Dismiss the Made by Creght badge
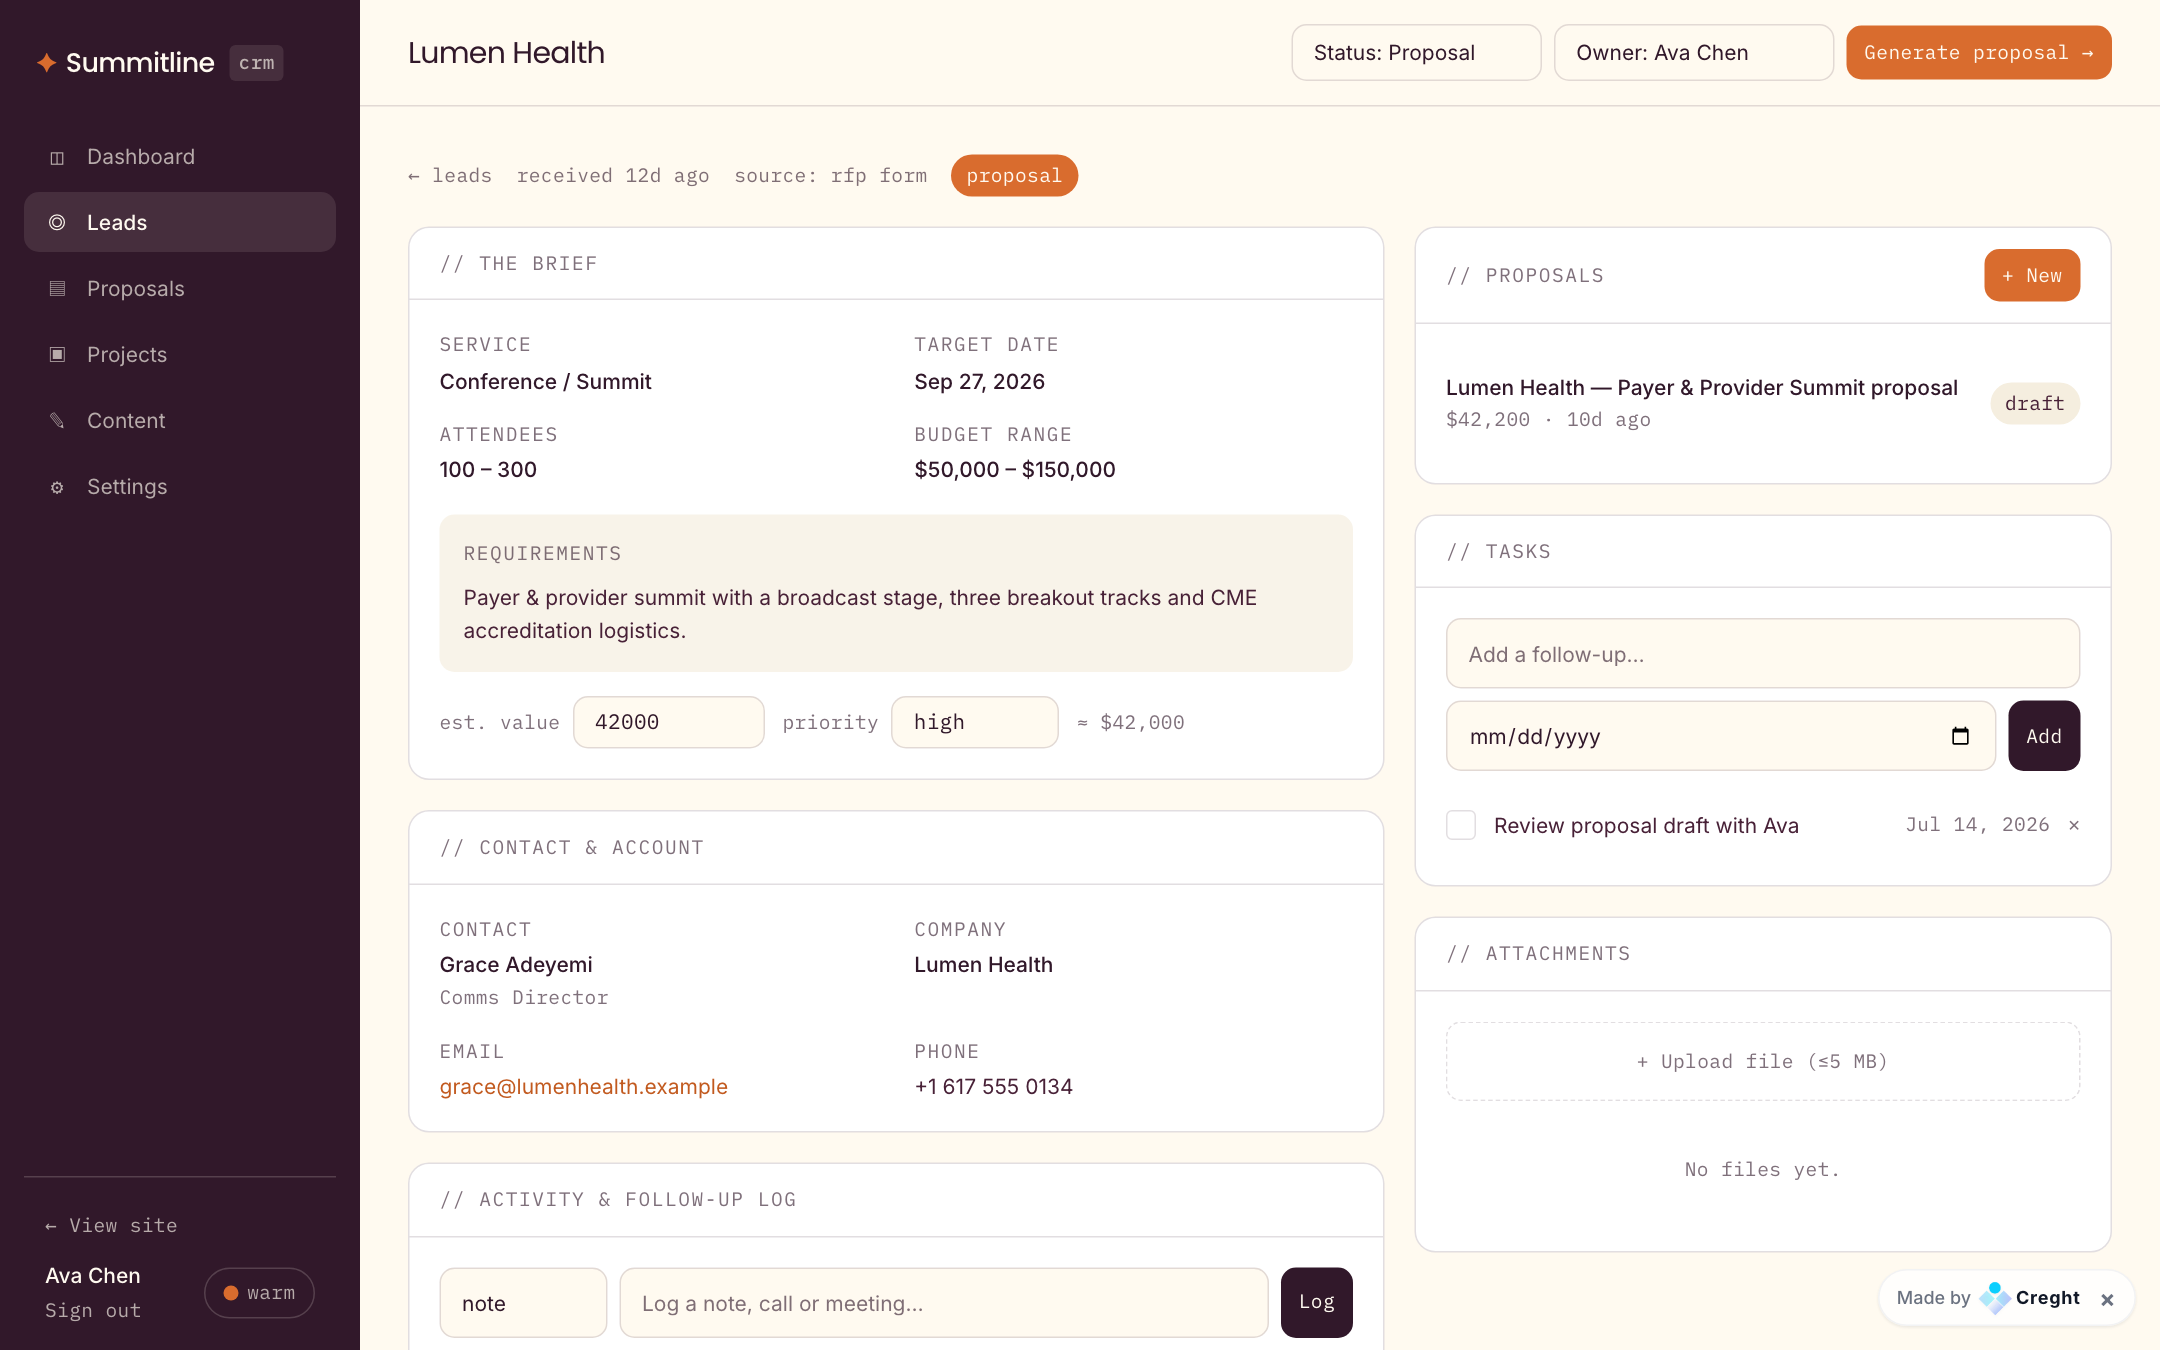This screenshot has height=1350, width=2160. (x=2107, y=1299)
